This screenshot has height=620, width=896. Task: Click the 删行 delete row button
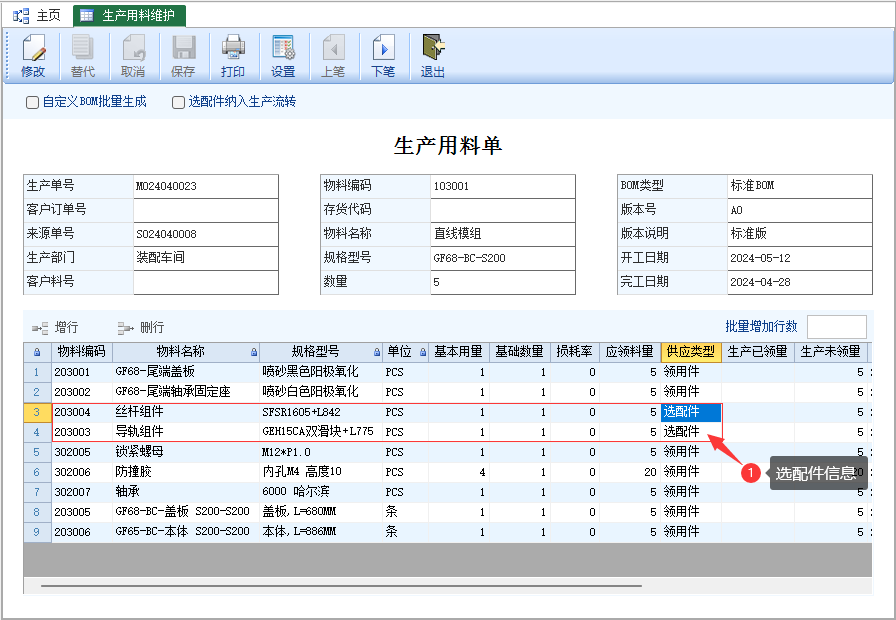[x=141, y=327]
